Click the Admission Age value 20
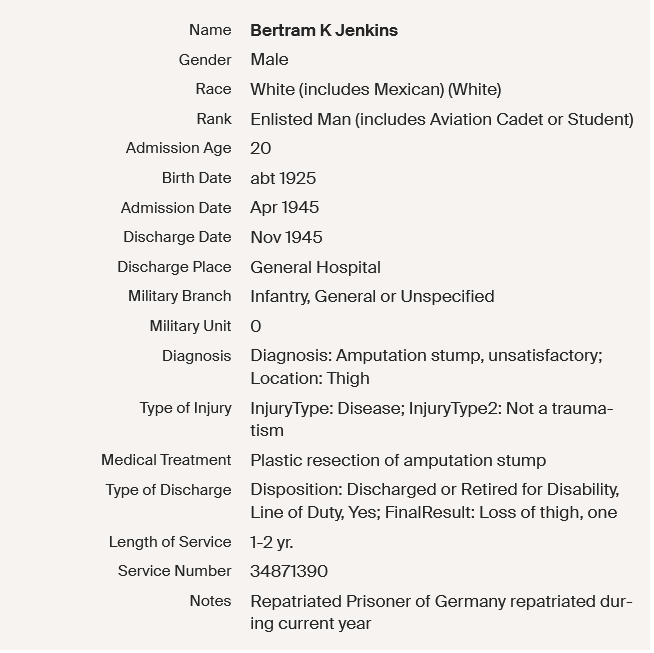This screenshot has height=653, width=654. 260,148
